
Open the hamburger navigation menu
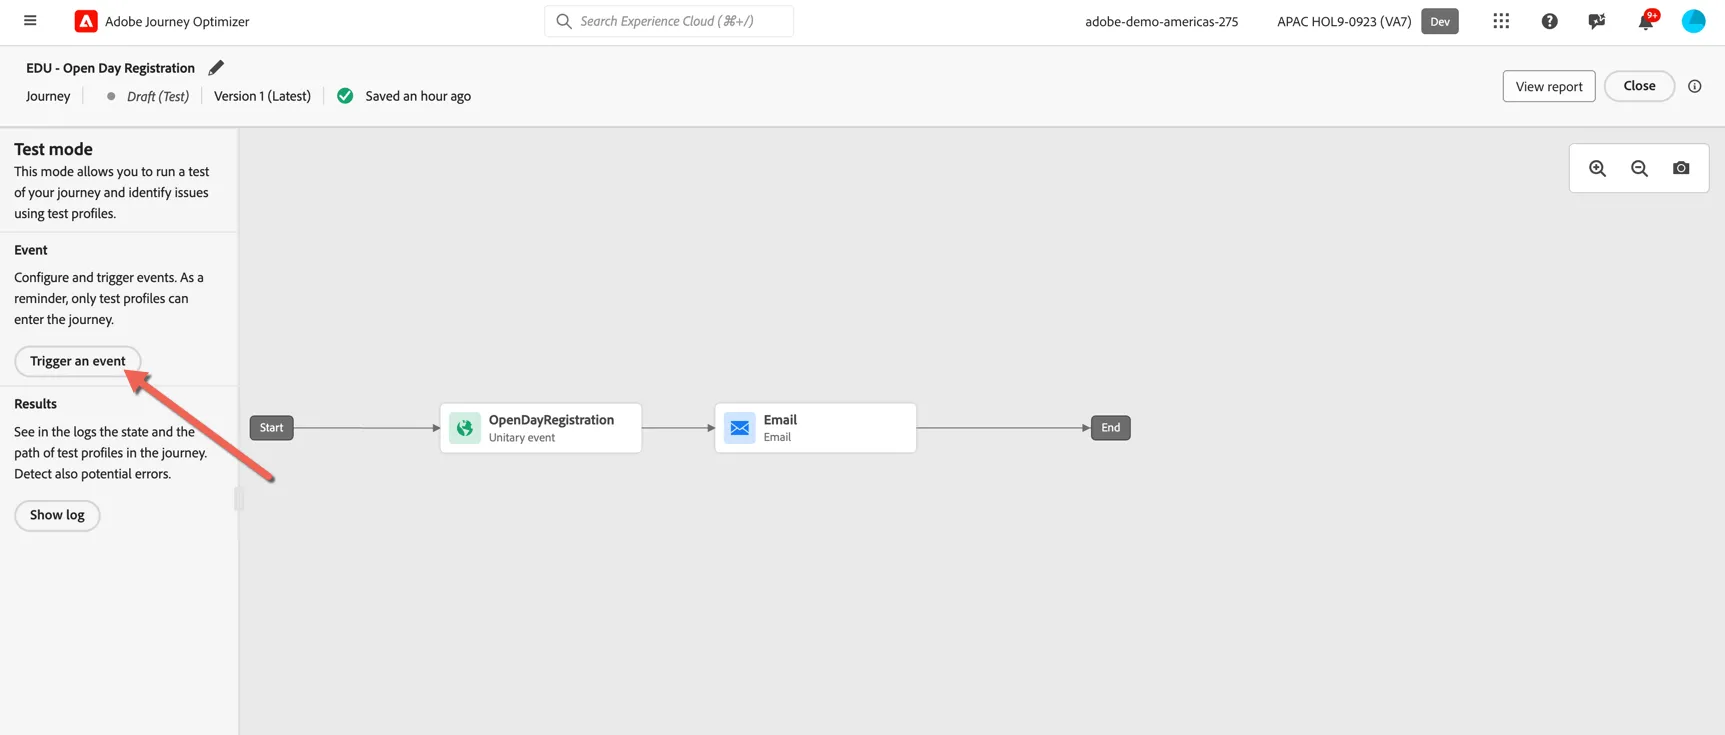click(30, 20)
